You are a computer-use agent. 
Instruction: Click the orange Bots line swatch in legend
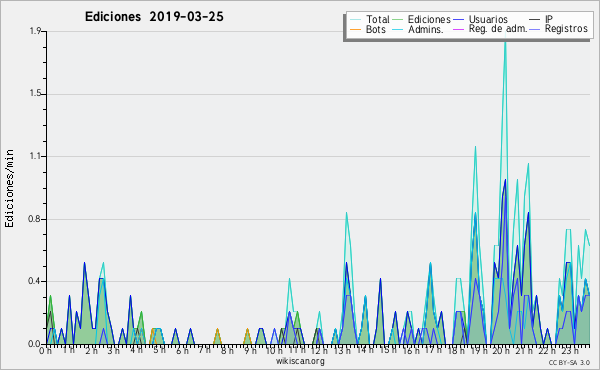[355, 29]
